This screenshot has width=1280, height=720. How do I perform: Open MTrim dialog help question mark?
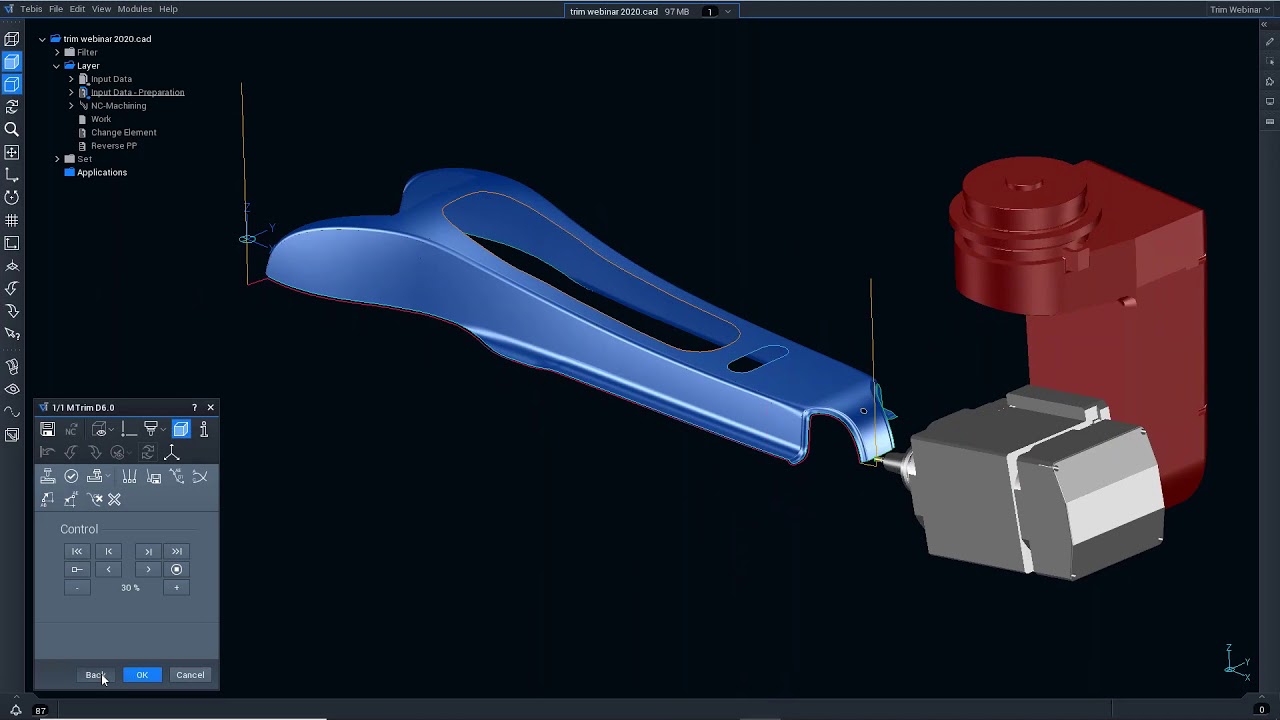pyautogui.click(x=194, y=408)
